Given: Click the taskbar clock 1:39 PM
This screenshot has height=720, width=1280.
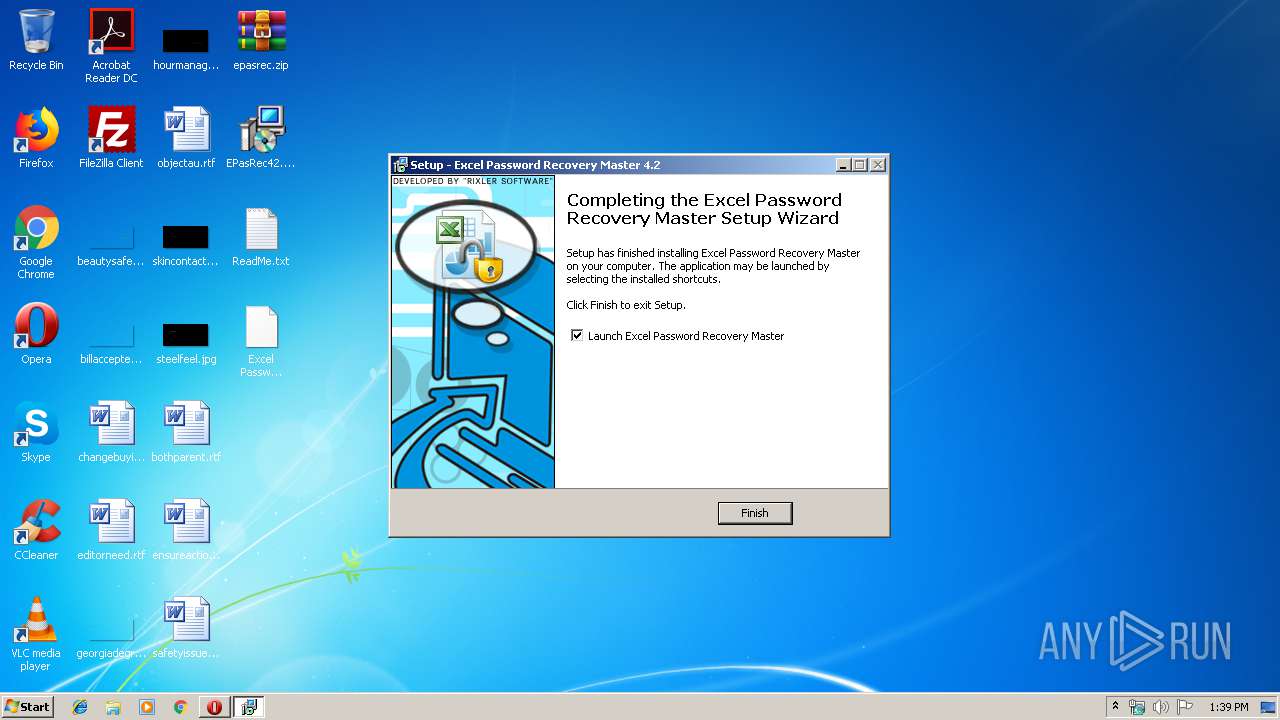Looking at the screenshot, I should tap(1228, 707).
